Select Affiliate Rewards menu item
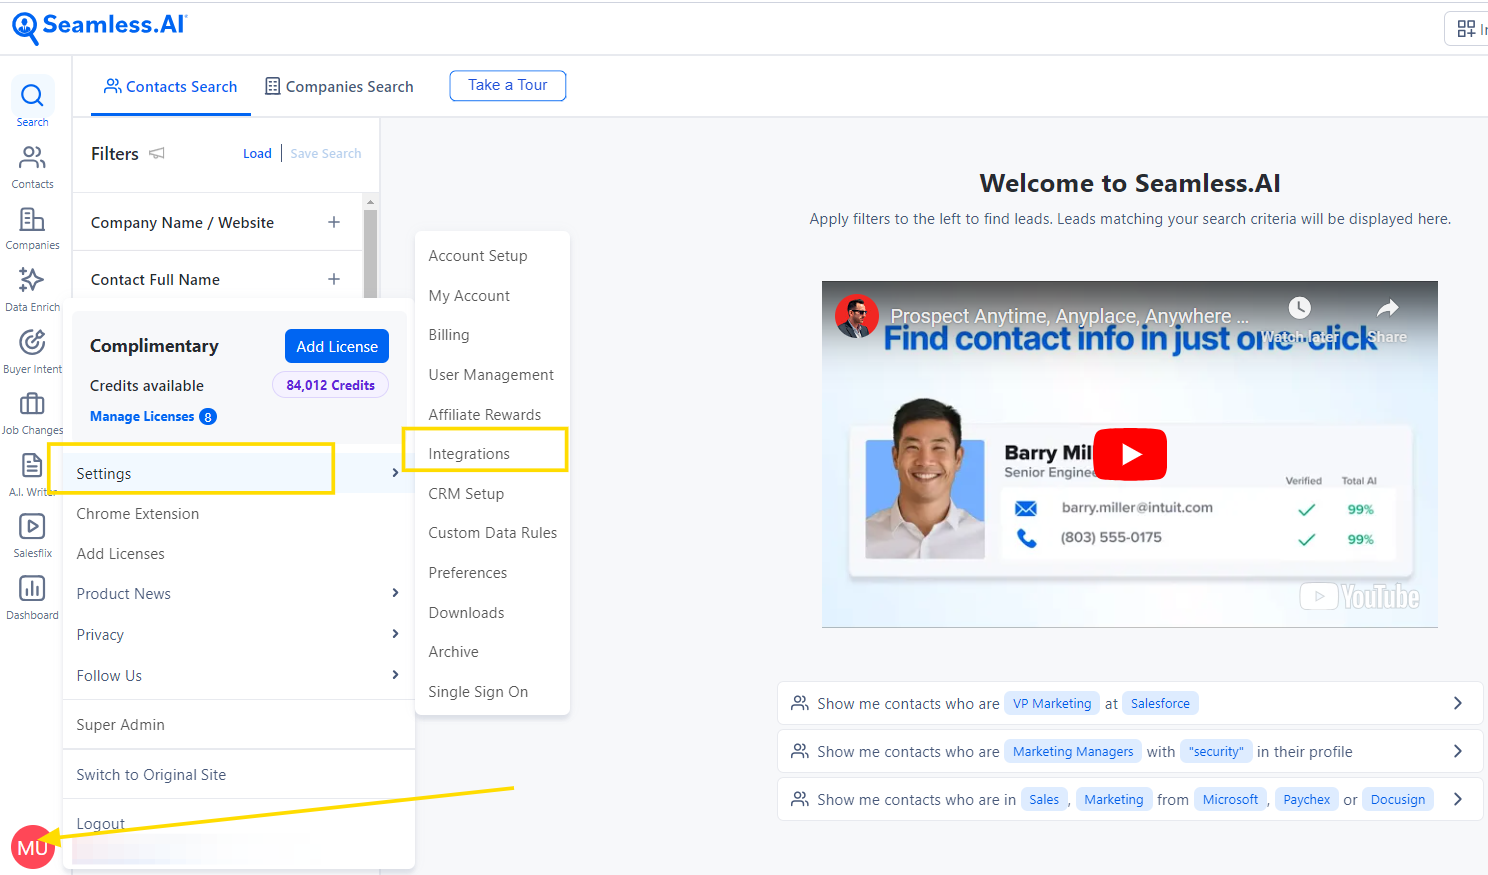The image size is (1488, 875). tap(485, 415)
